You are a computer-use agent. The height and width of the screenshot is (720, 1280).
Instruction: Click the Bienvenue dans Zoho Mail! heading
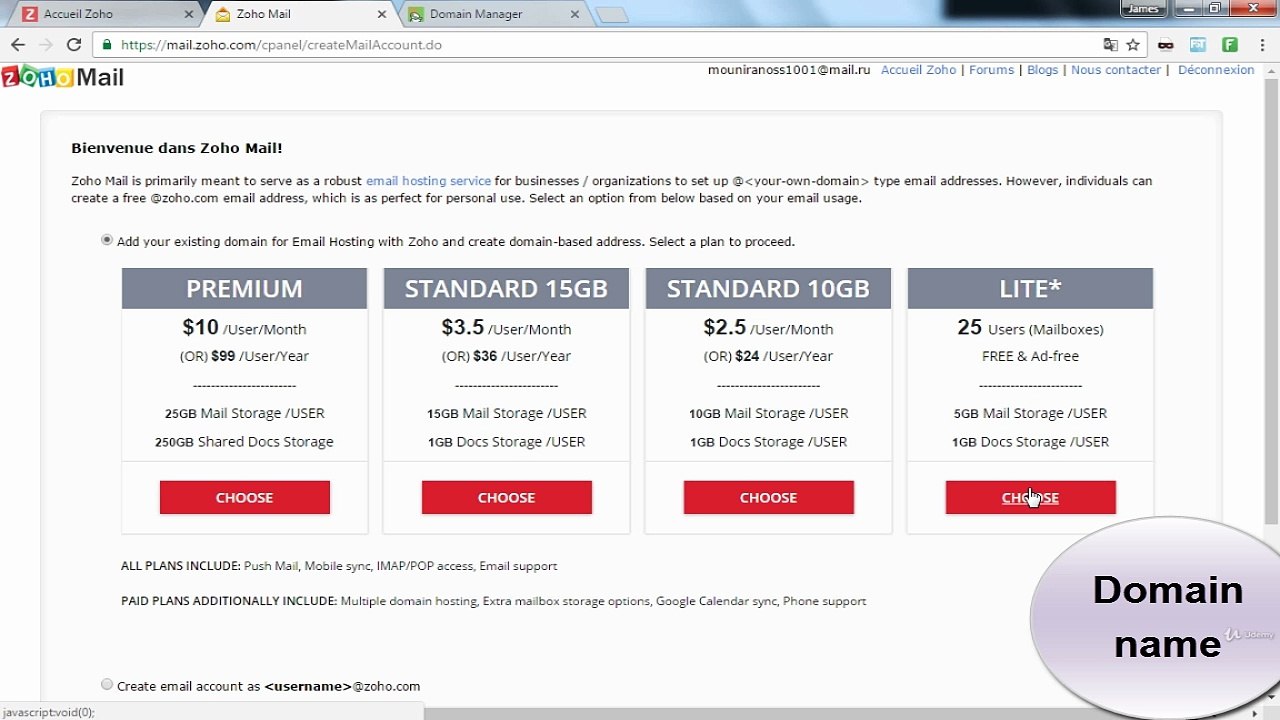[177, 148]
